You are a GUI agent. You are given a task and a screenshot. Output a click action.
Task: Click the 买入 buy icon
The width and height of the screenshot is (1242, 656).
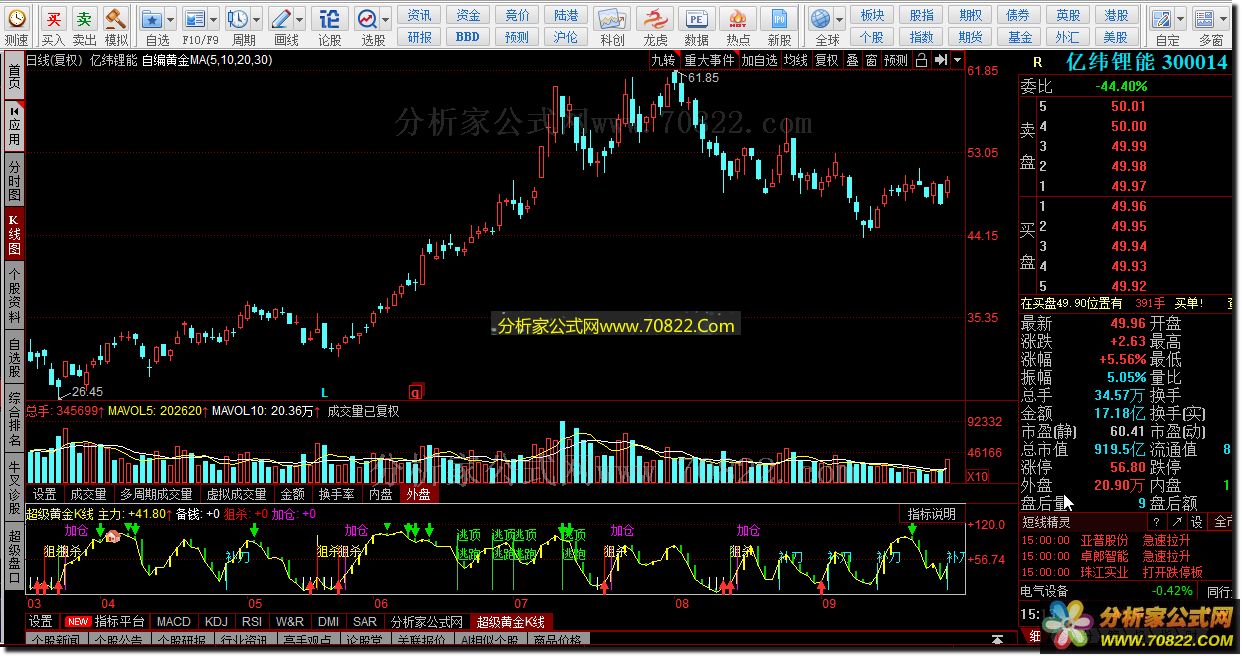(x=53, y=26)
